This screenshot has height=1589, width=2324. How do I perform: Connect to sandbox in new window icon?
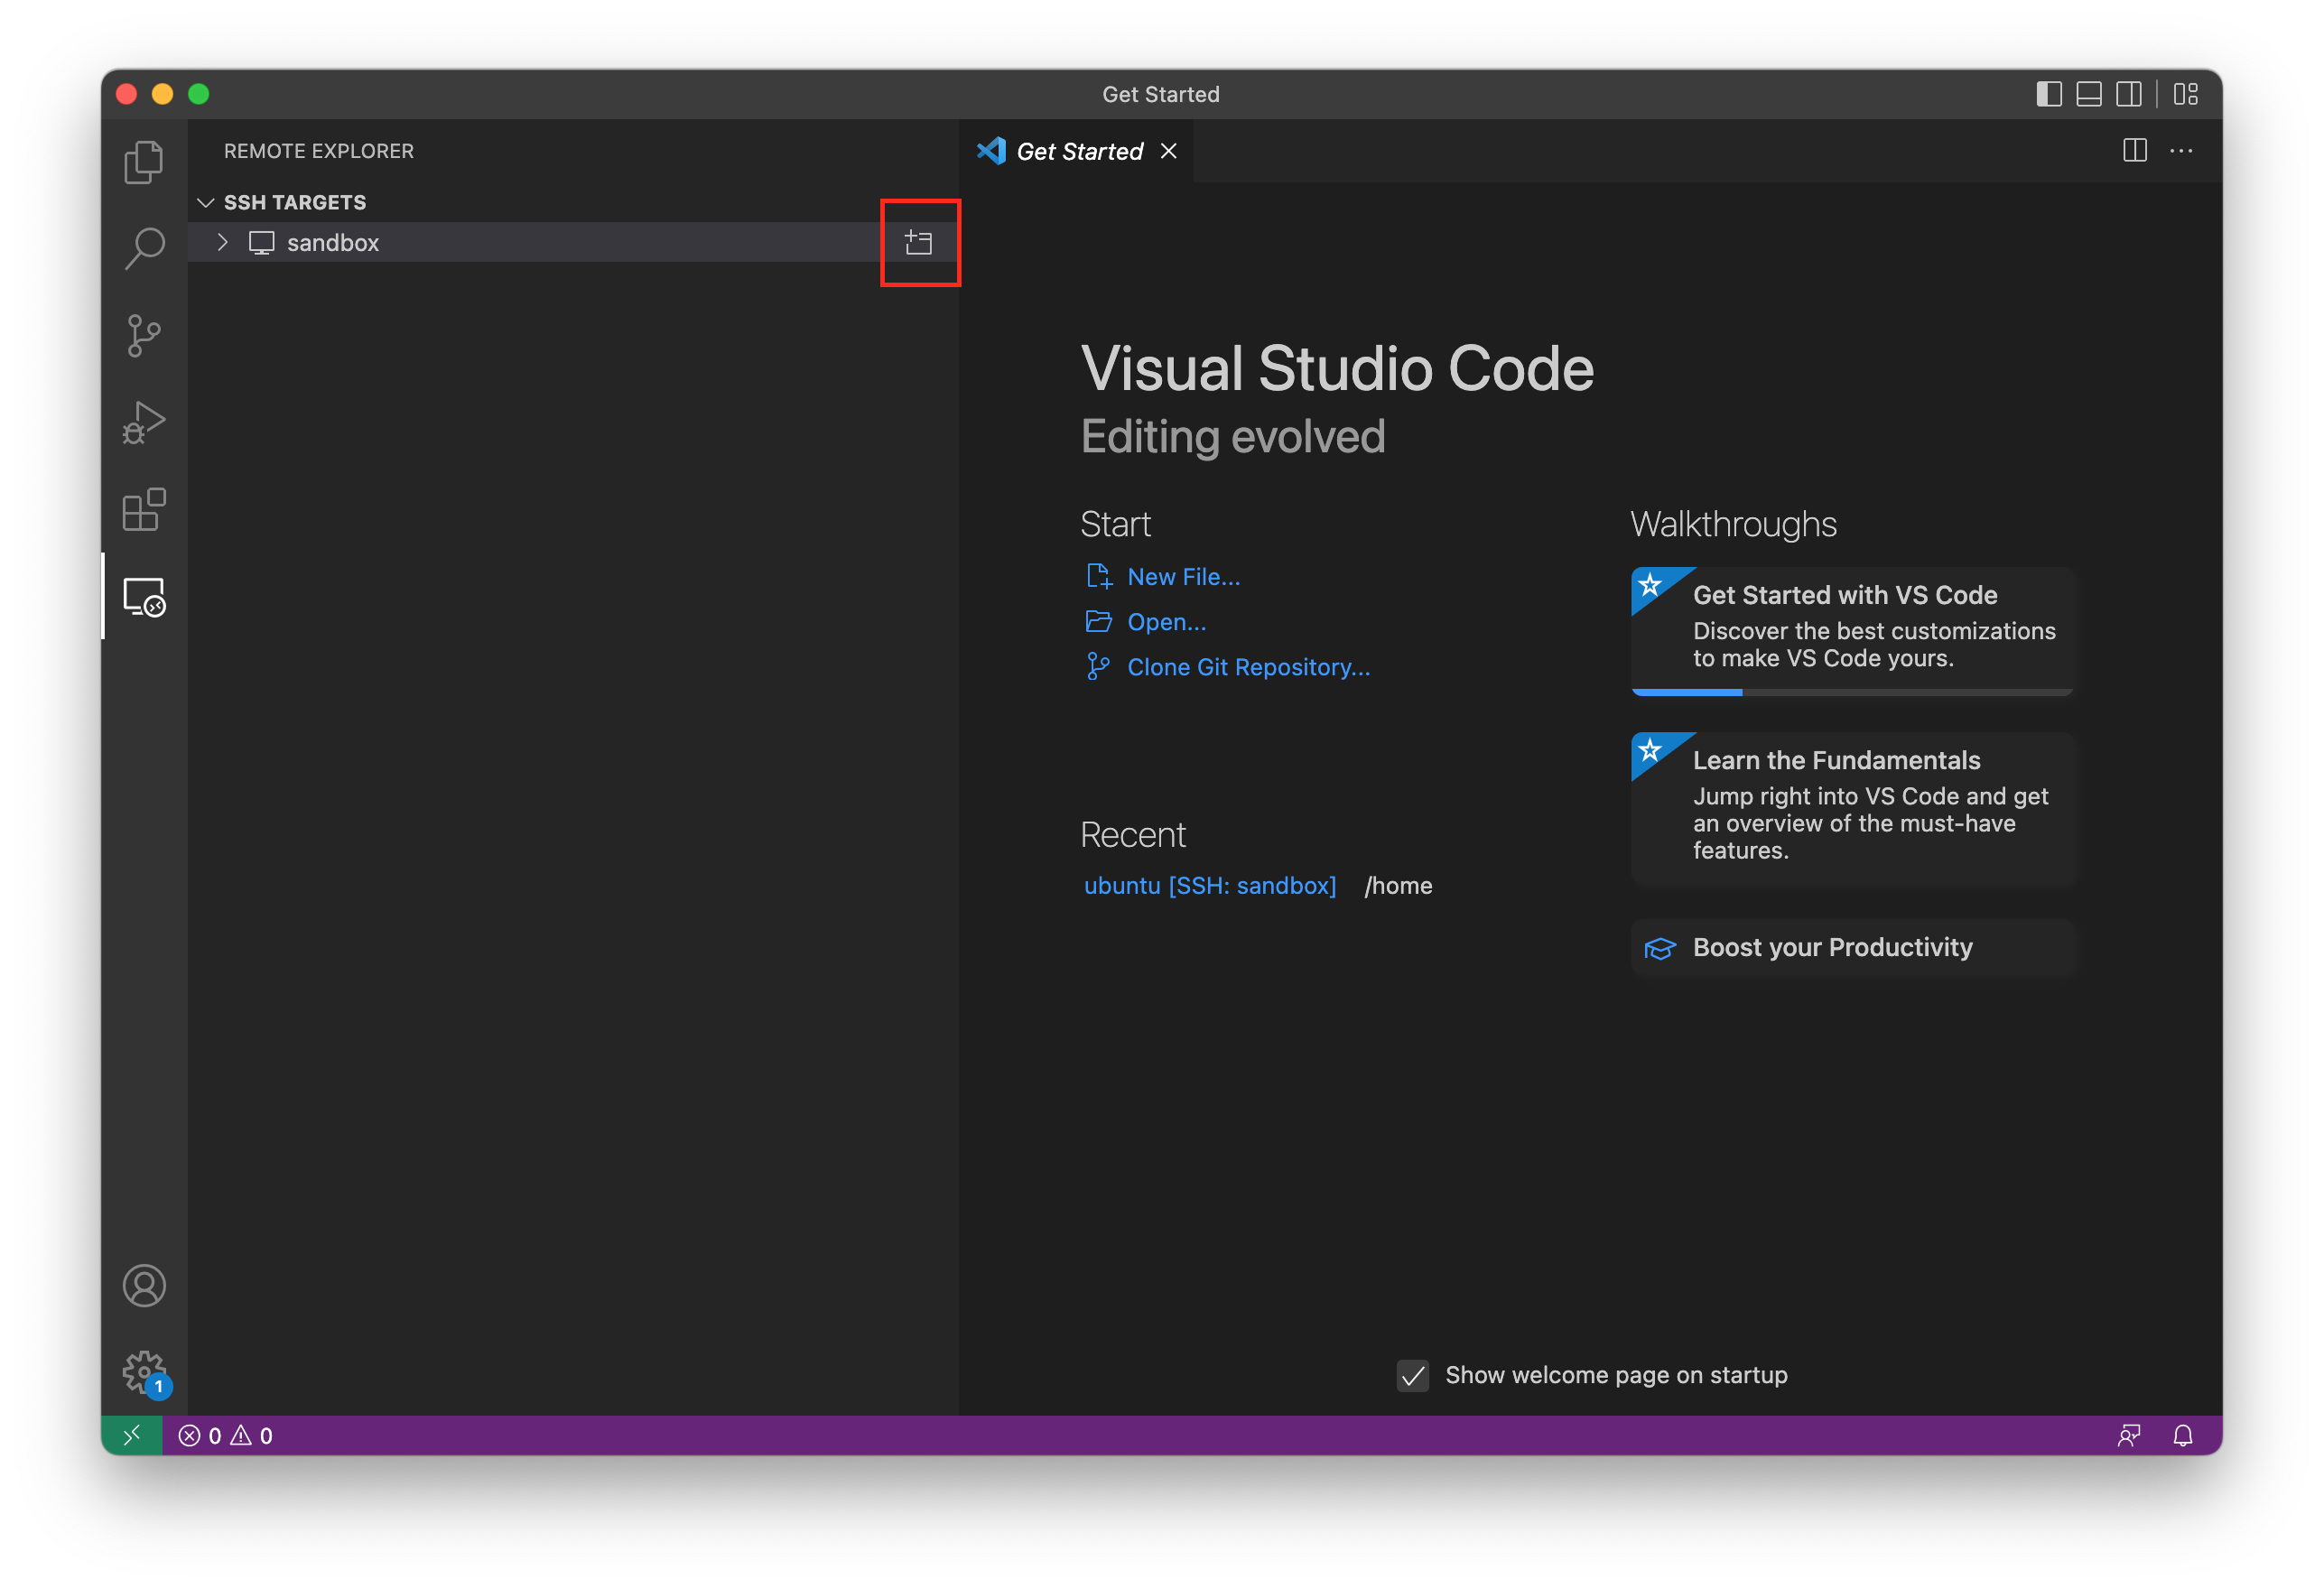pyautogui.click(x=918, y=242)
